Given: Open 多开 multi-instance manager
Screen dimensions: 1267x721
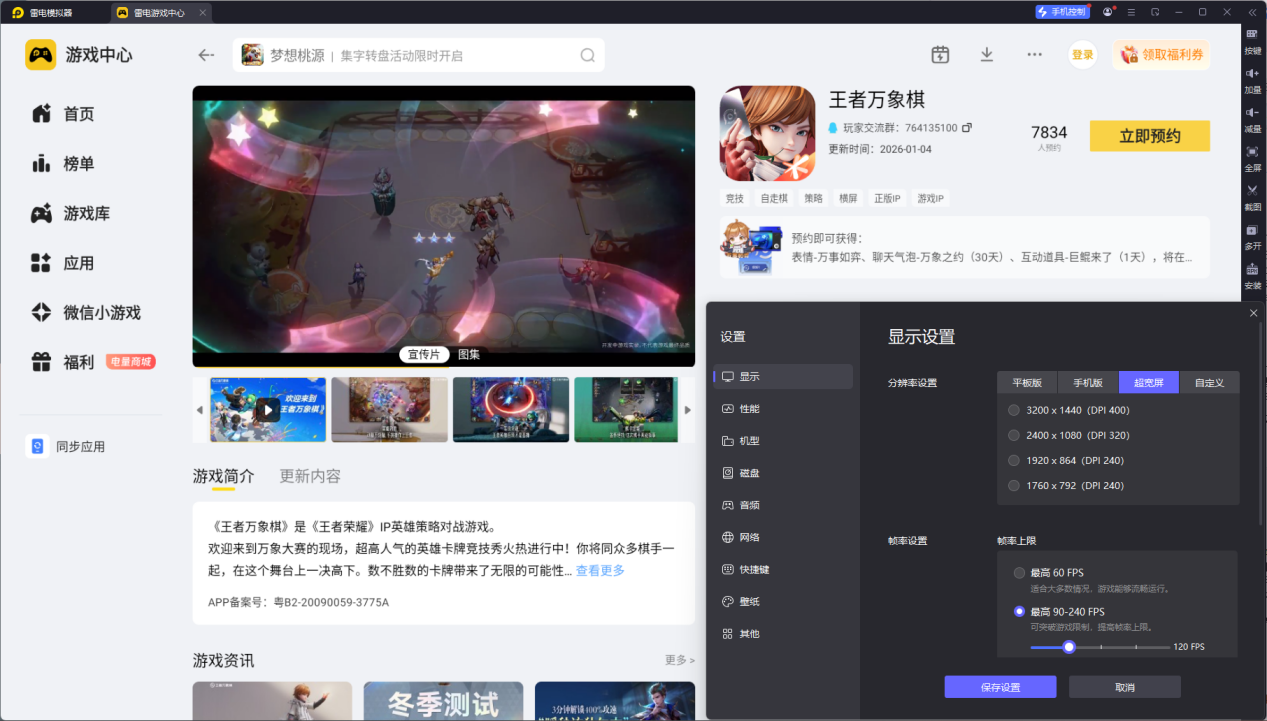Looking at the screenshot, I should pos(1252,237).
